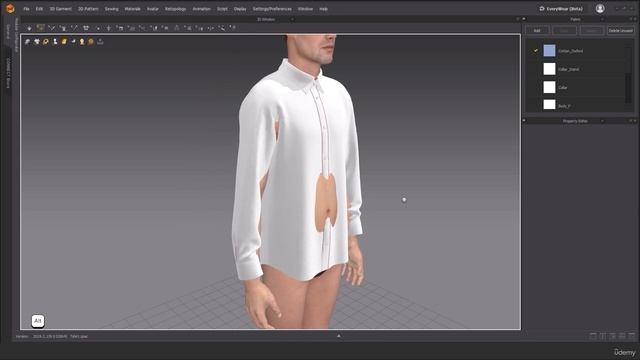The height and width of the screenshot is (360, 640).
Task: Click the white avatar figure icon in viewport
Action: click(x=55, y=42)
